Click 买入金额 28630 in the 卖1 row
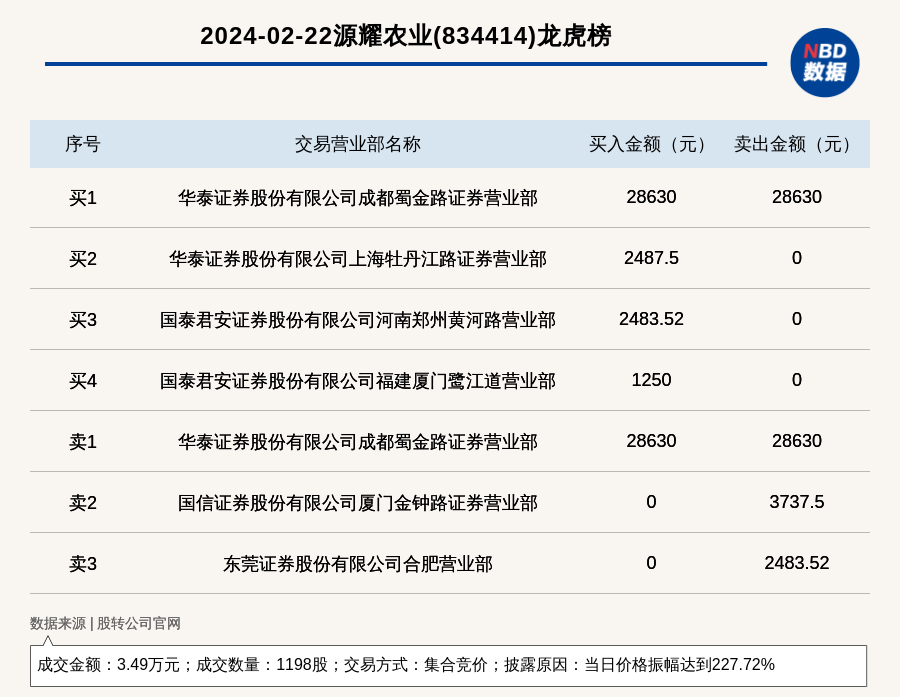Screen dimensions: 900x697 tap(651, 440)
